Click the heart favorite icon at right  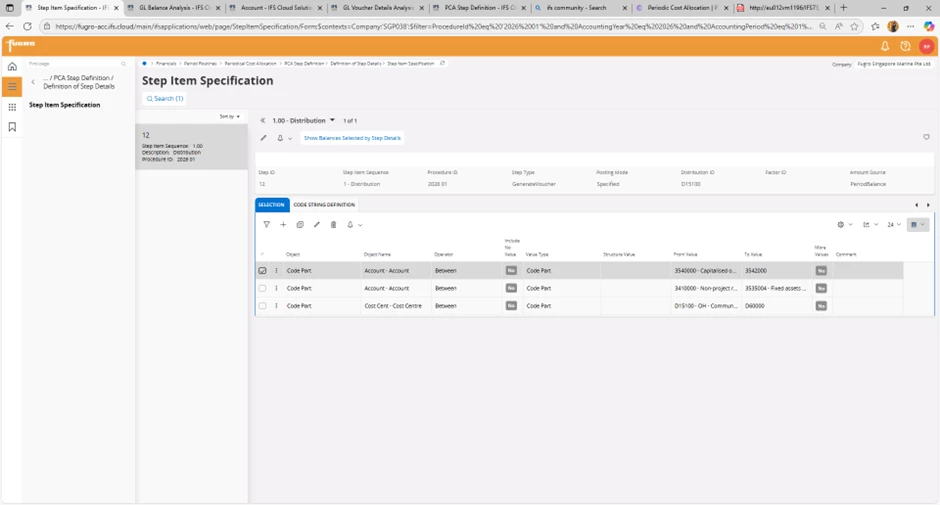tap(926, 138)
